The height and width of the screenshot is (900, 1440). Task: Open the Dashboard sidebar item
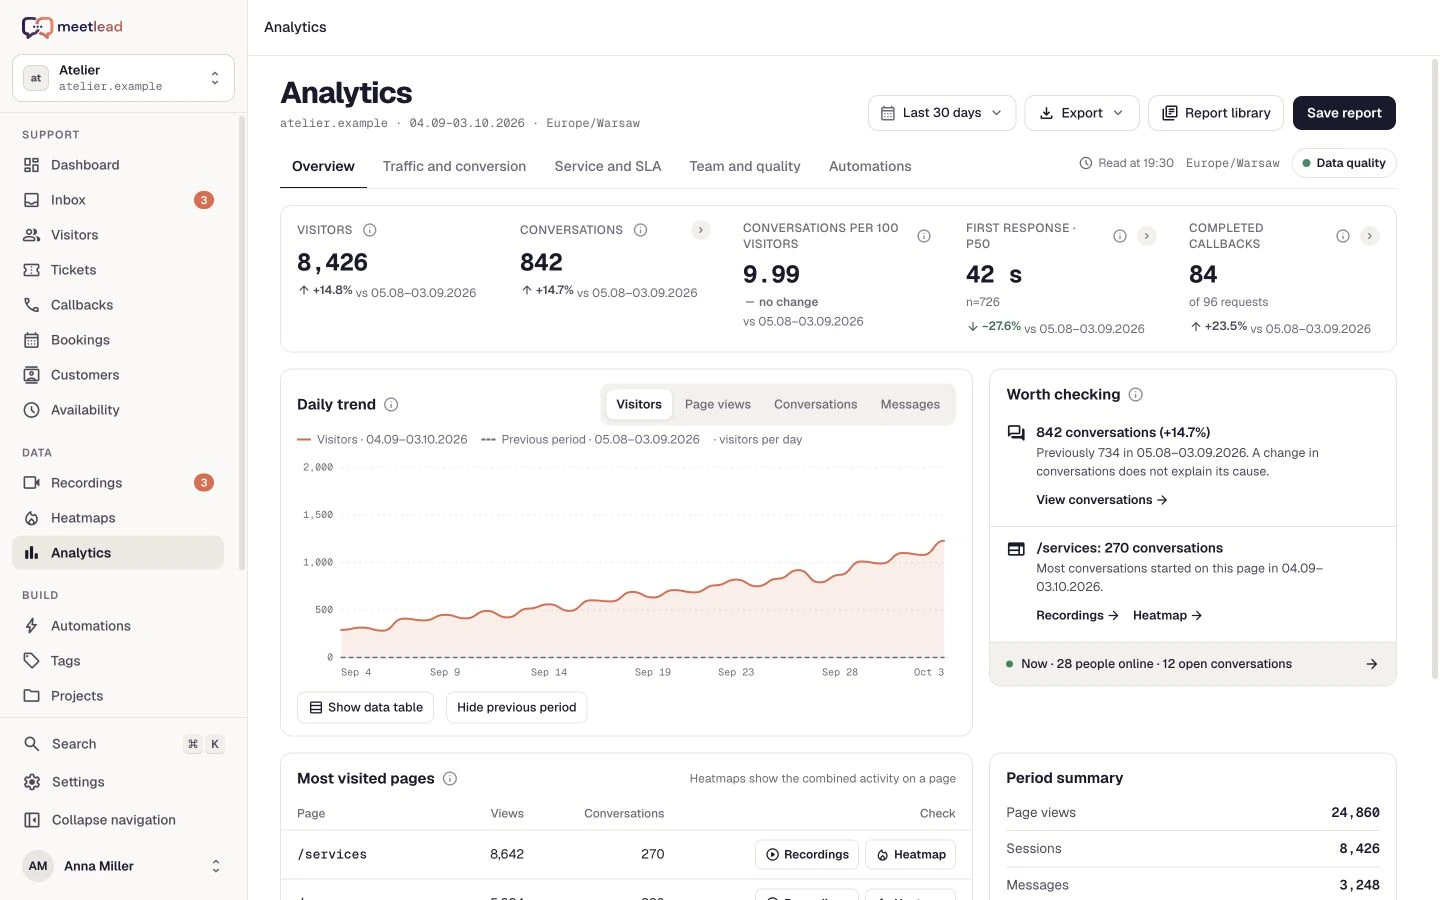118,165
